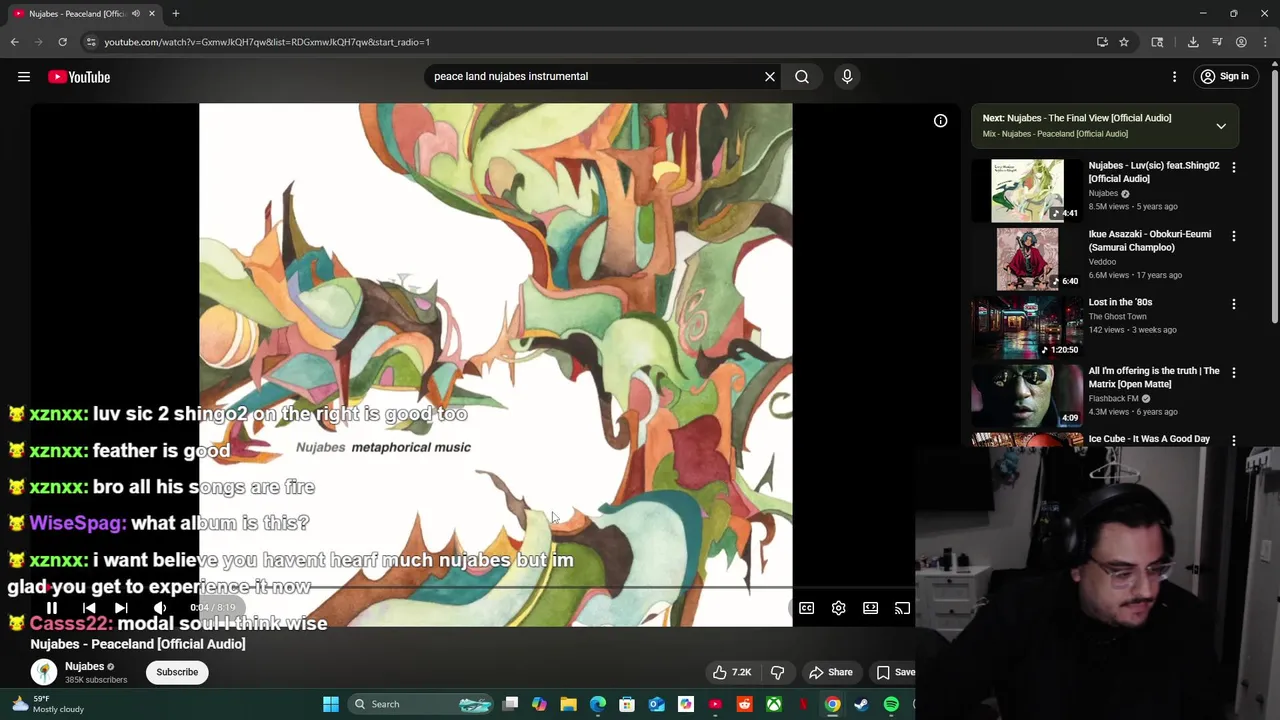This screenshot has width=1280, height=720.
Task: Open YouTube settings three-dot menu
Action: pyautogui.click(x=1175, y=77)
